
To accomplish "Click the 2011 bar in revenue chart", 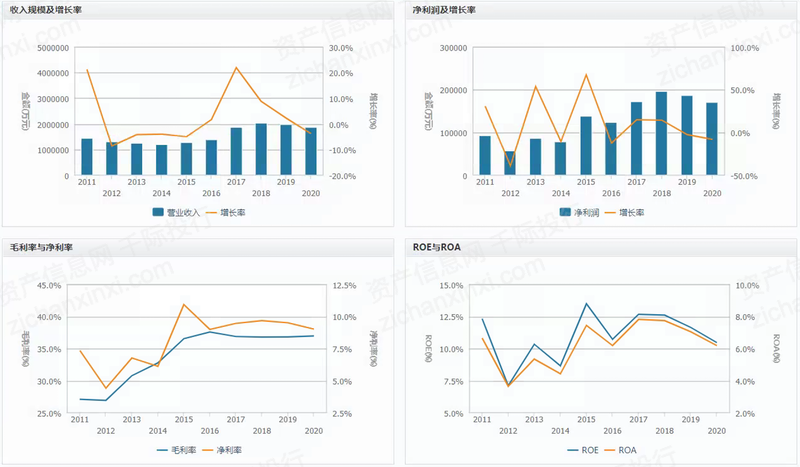I will click(87, 157).
